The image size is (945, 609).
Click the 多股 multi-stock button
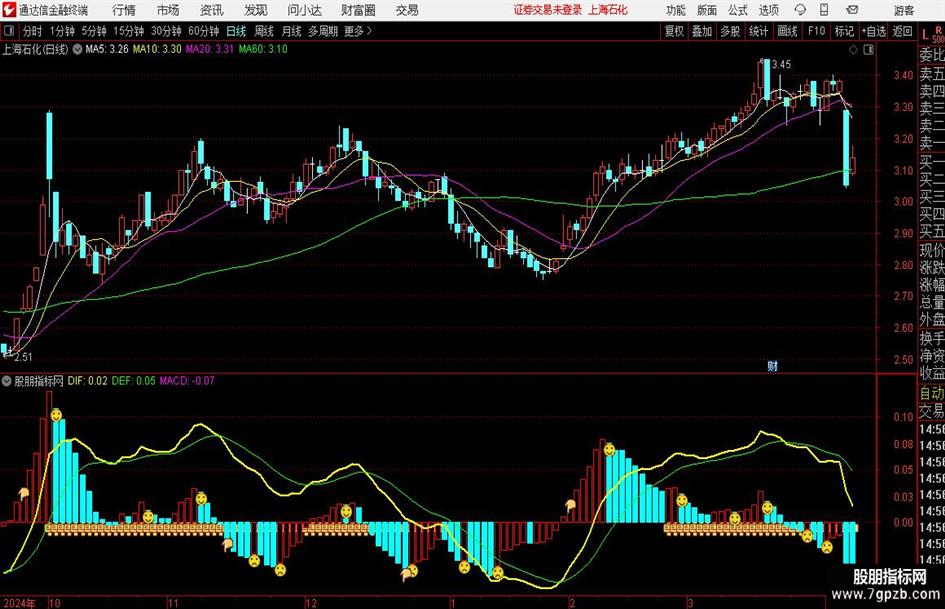click(x=730, y=31)
